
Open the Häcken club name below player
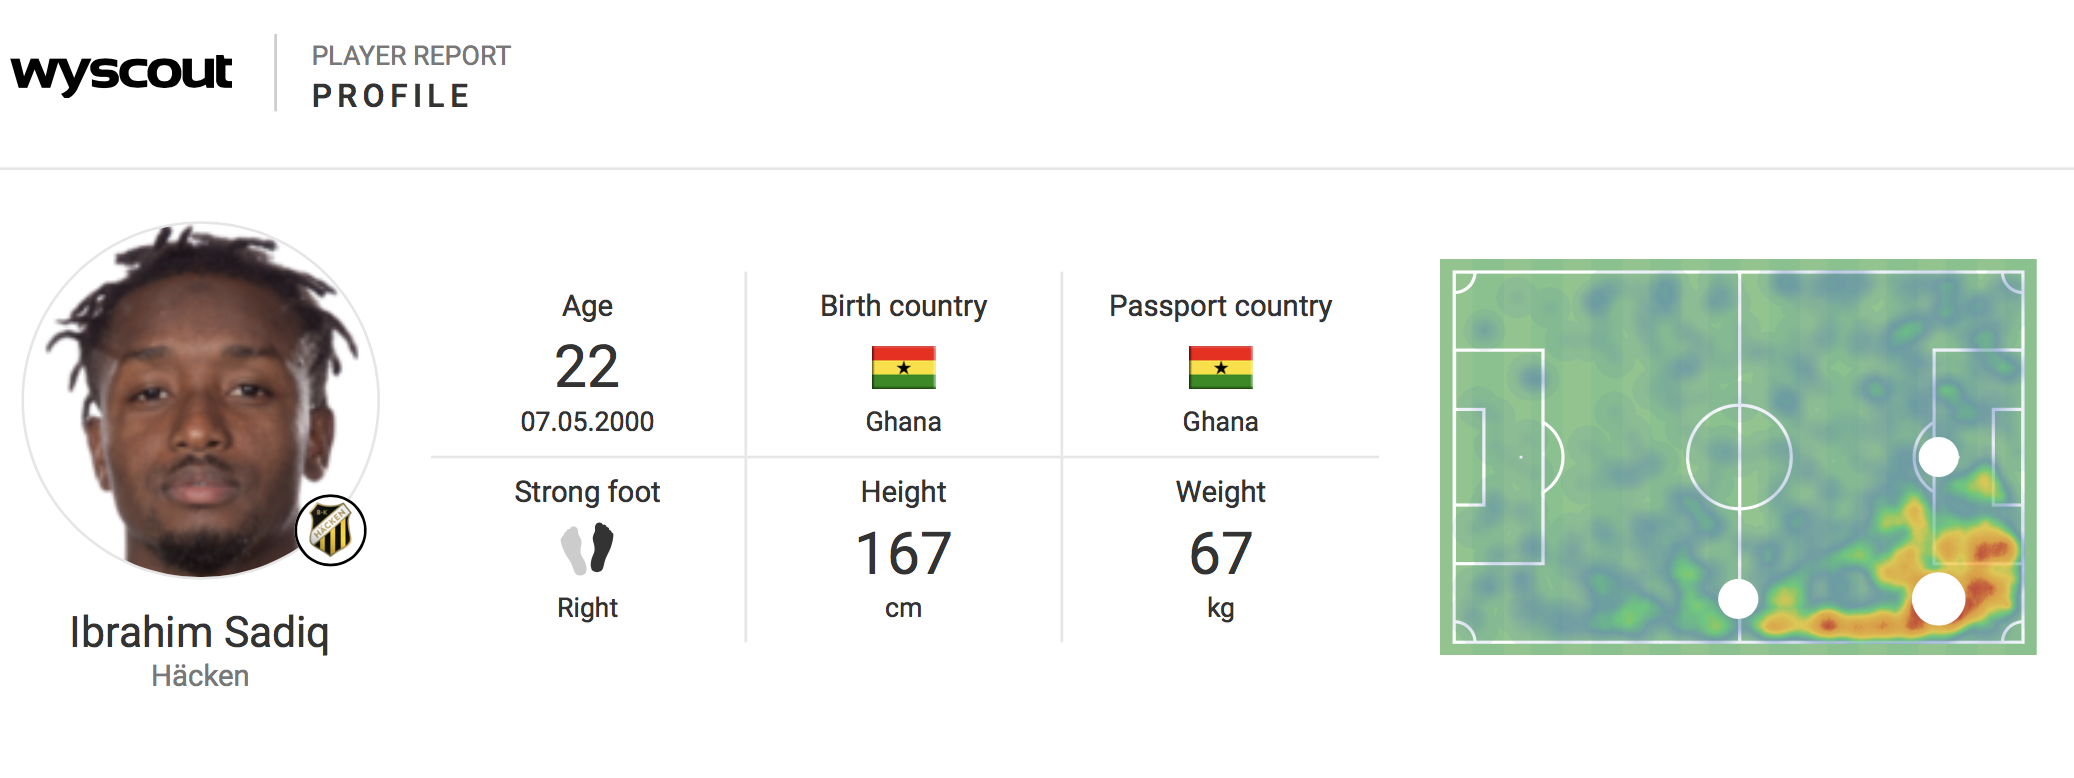pos(200,676)
